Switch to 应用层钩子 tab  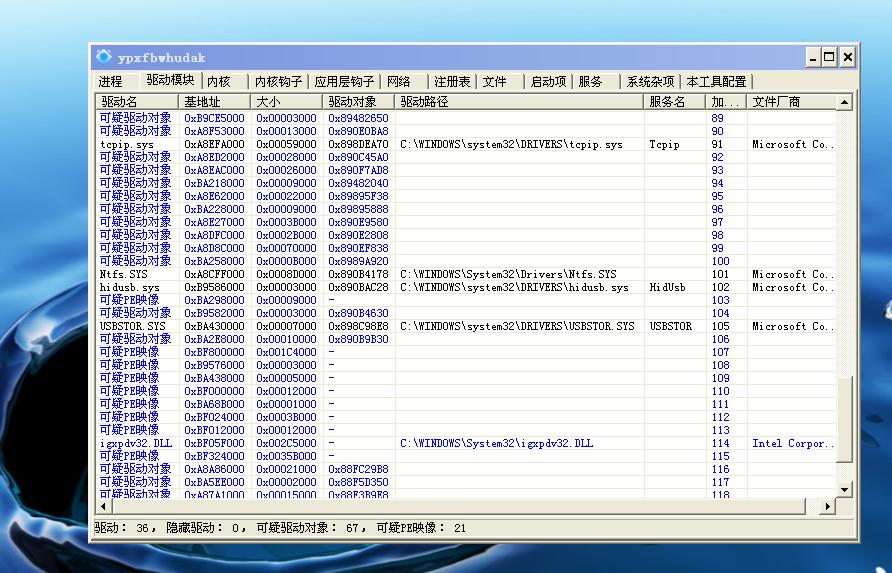pos(344,81)
